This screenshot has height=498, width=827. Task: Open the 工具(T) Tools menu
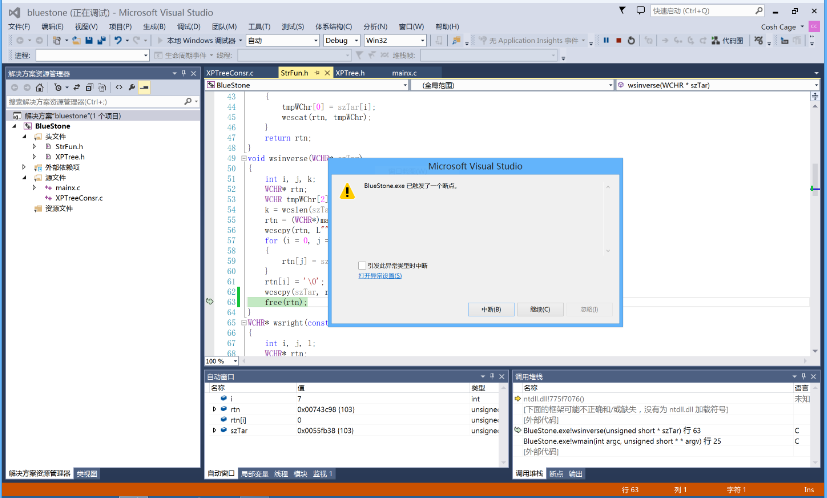pos(259,26)
